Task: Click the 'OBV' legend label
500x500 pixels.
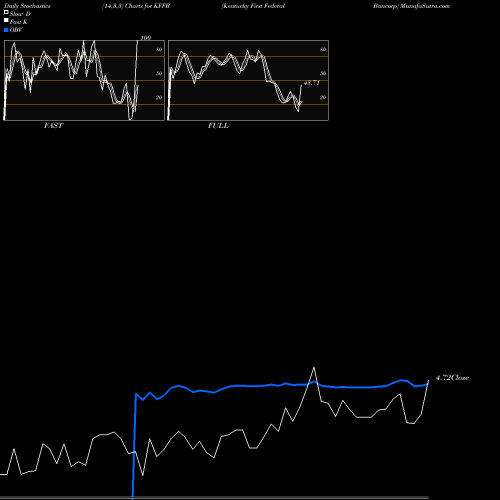Action: tap(16, 30)
